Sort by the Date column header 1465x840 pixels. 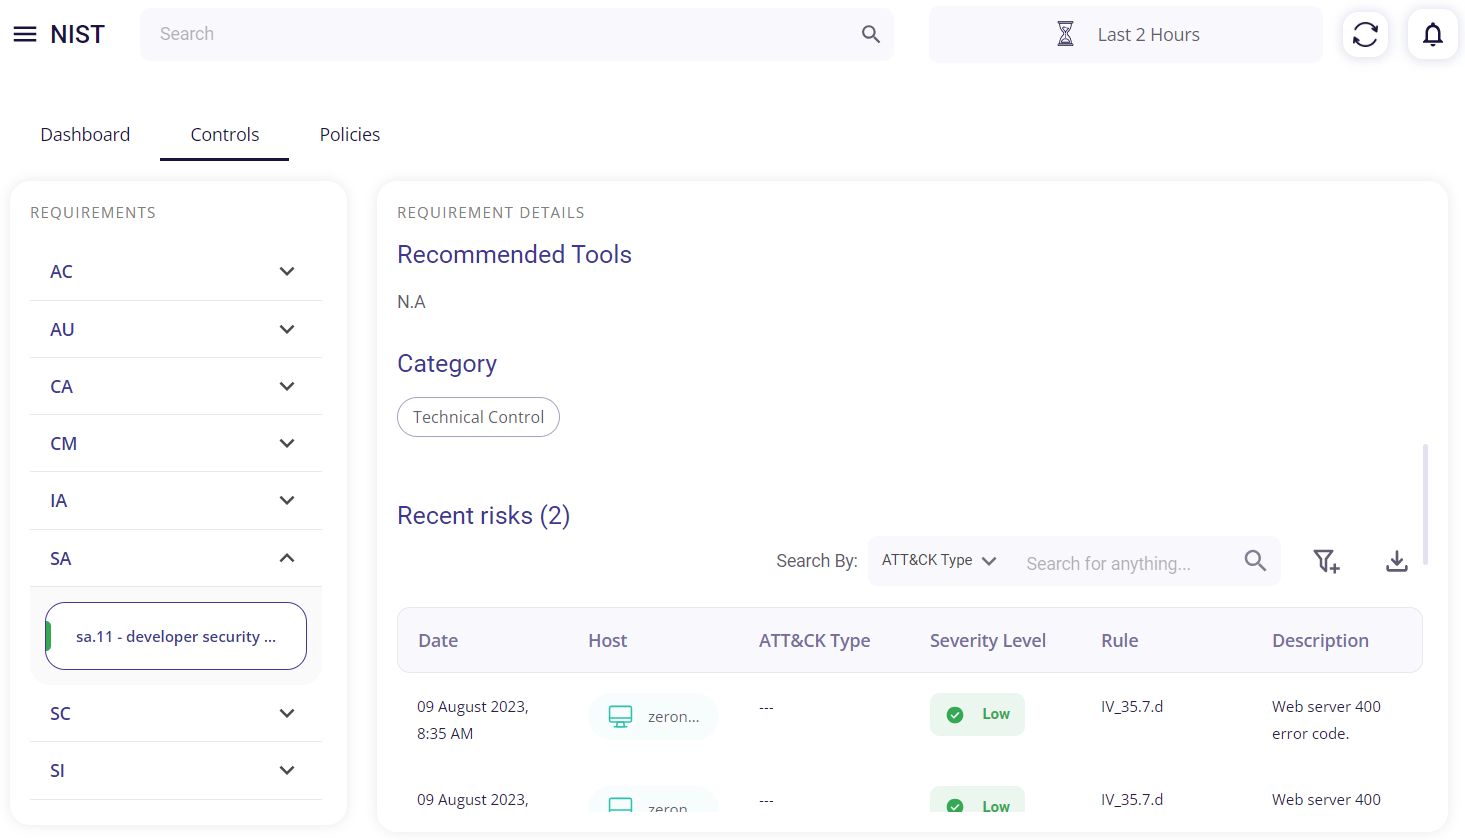click(438, 640)
